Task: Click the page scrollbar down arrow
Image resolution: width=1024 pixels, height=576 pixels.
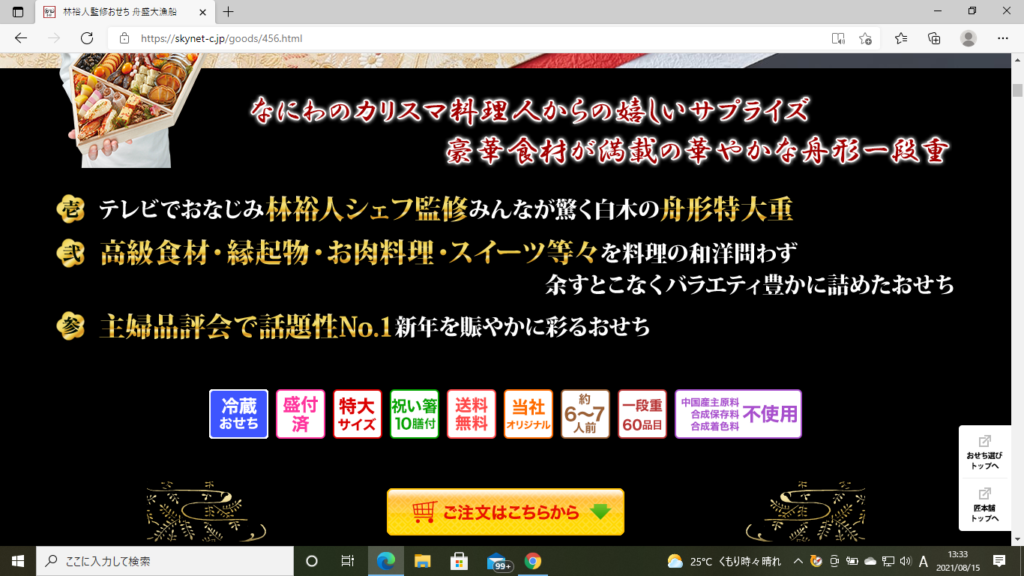Action: tap(1017, 539)
